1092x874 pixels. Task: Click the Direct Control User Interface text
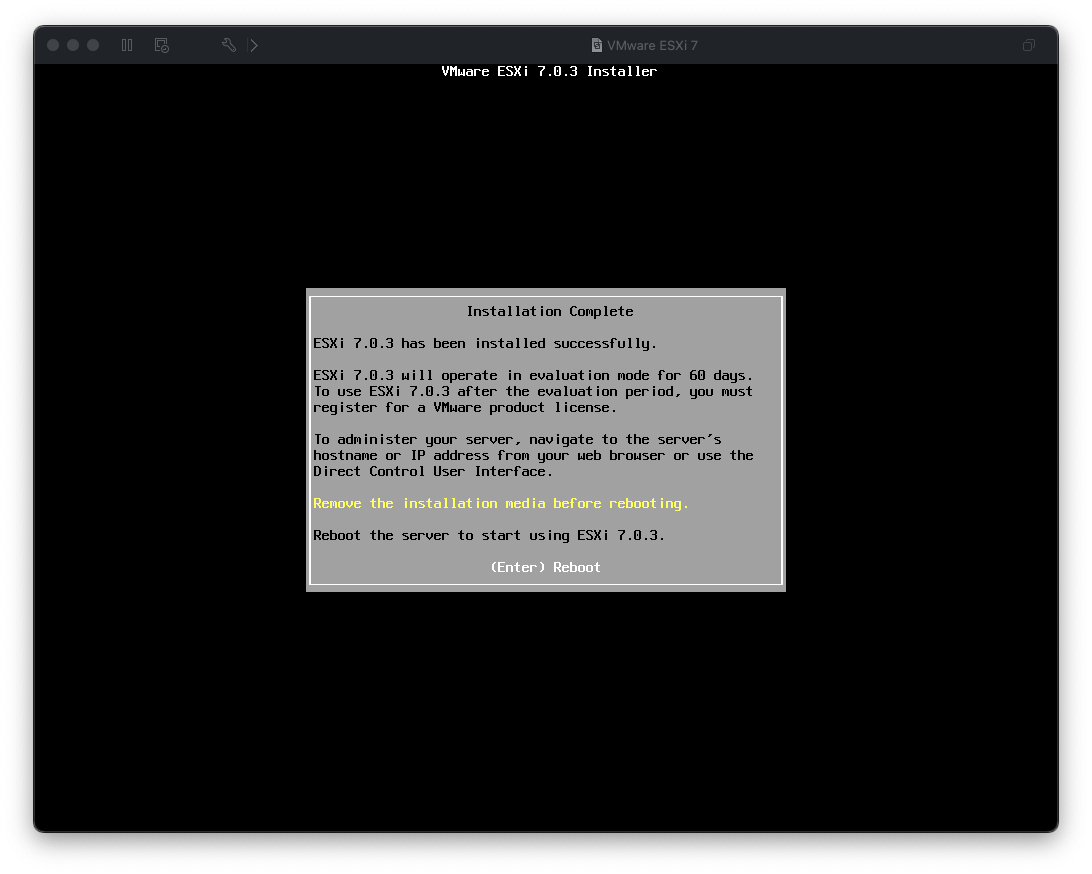[x=432, y=471]
